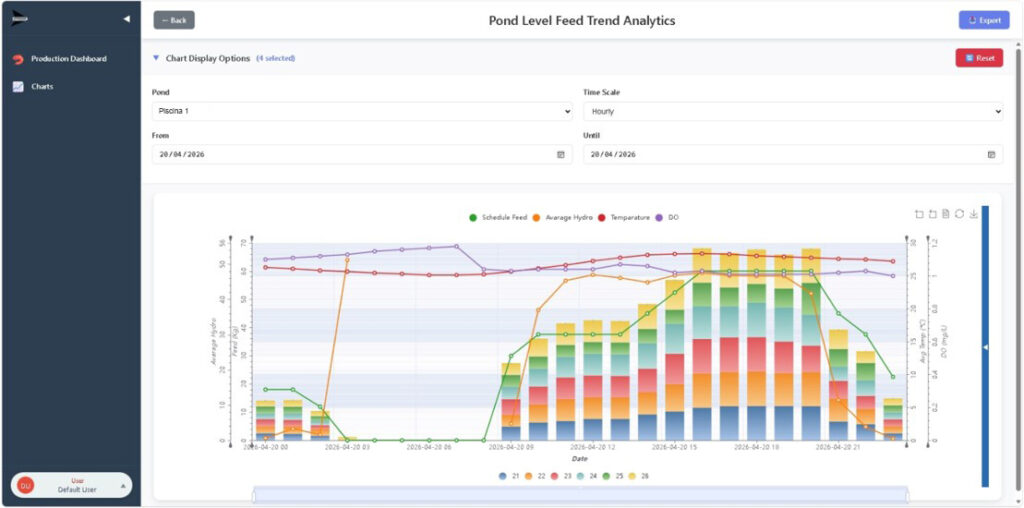Open Charts from the sidebar
The height and width of the screenshot is (508, 1024).
pos(42,87)
